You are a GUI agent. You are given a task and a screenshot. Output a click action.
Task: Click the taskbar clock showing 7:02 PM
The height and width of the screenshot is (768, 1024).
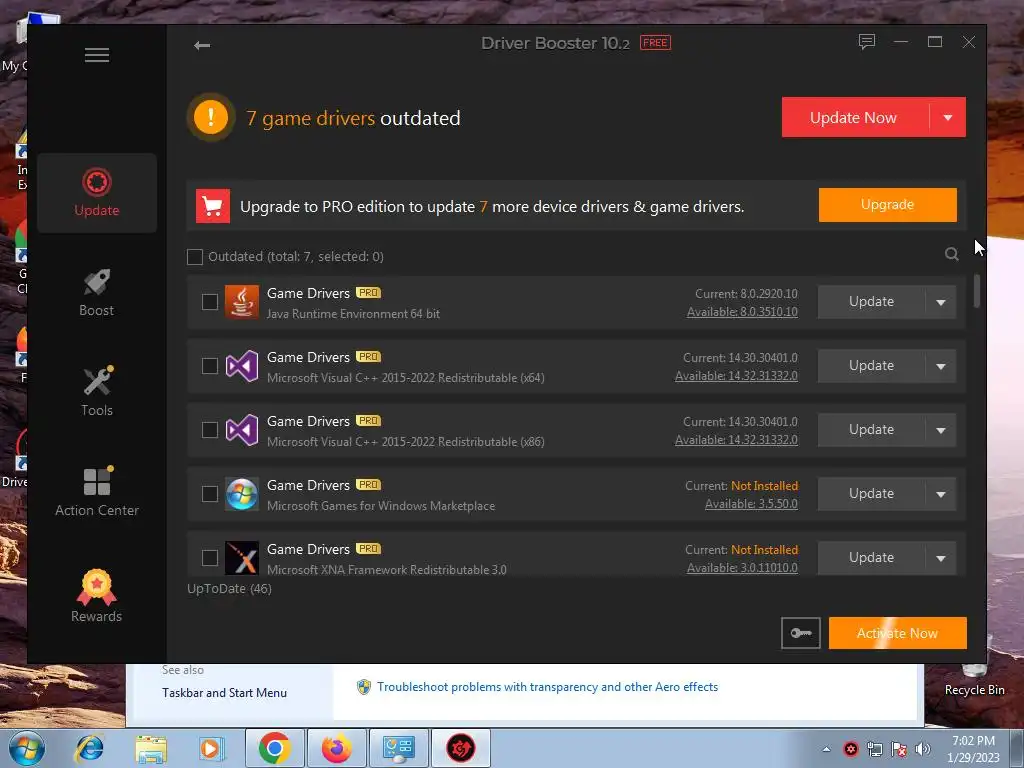[x=973, y=749]
